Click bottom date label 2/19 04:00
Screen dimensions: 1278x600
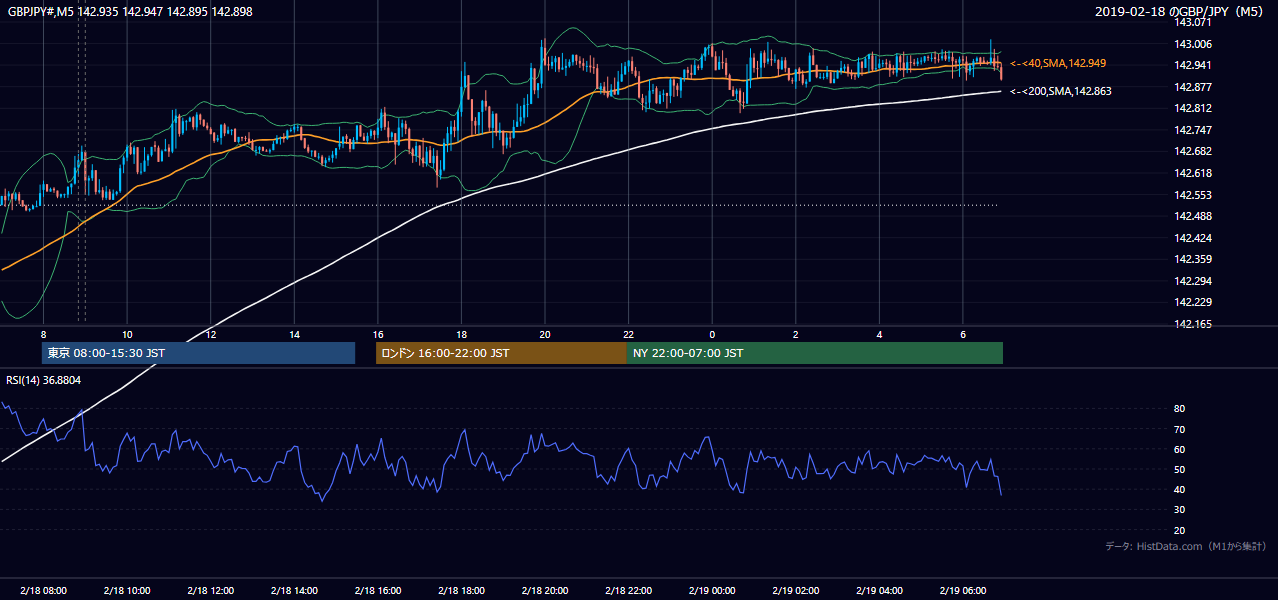[879, 590]
